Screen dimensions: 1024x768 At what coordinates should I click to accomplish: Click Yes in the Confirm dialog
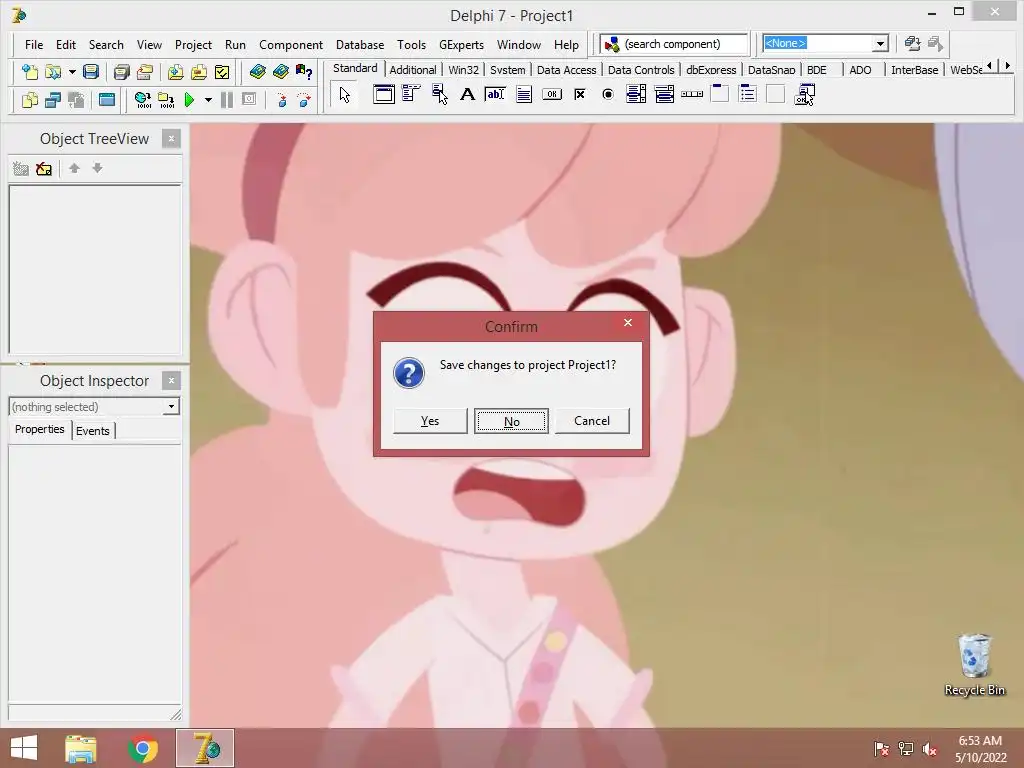[x=430, y=421]
